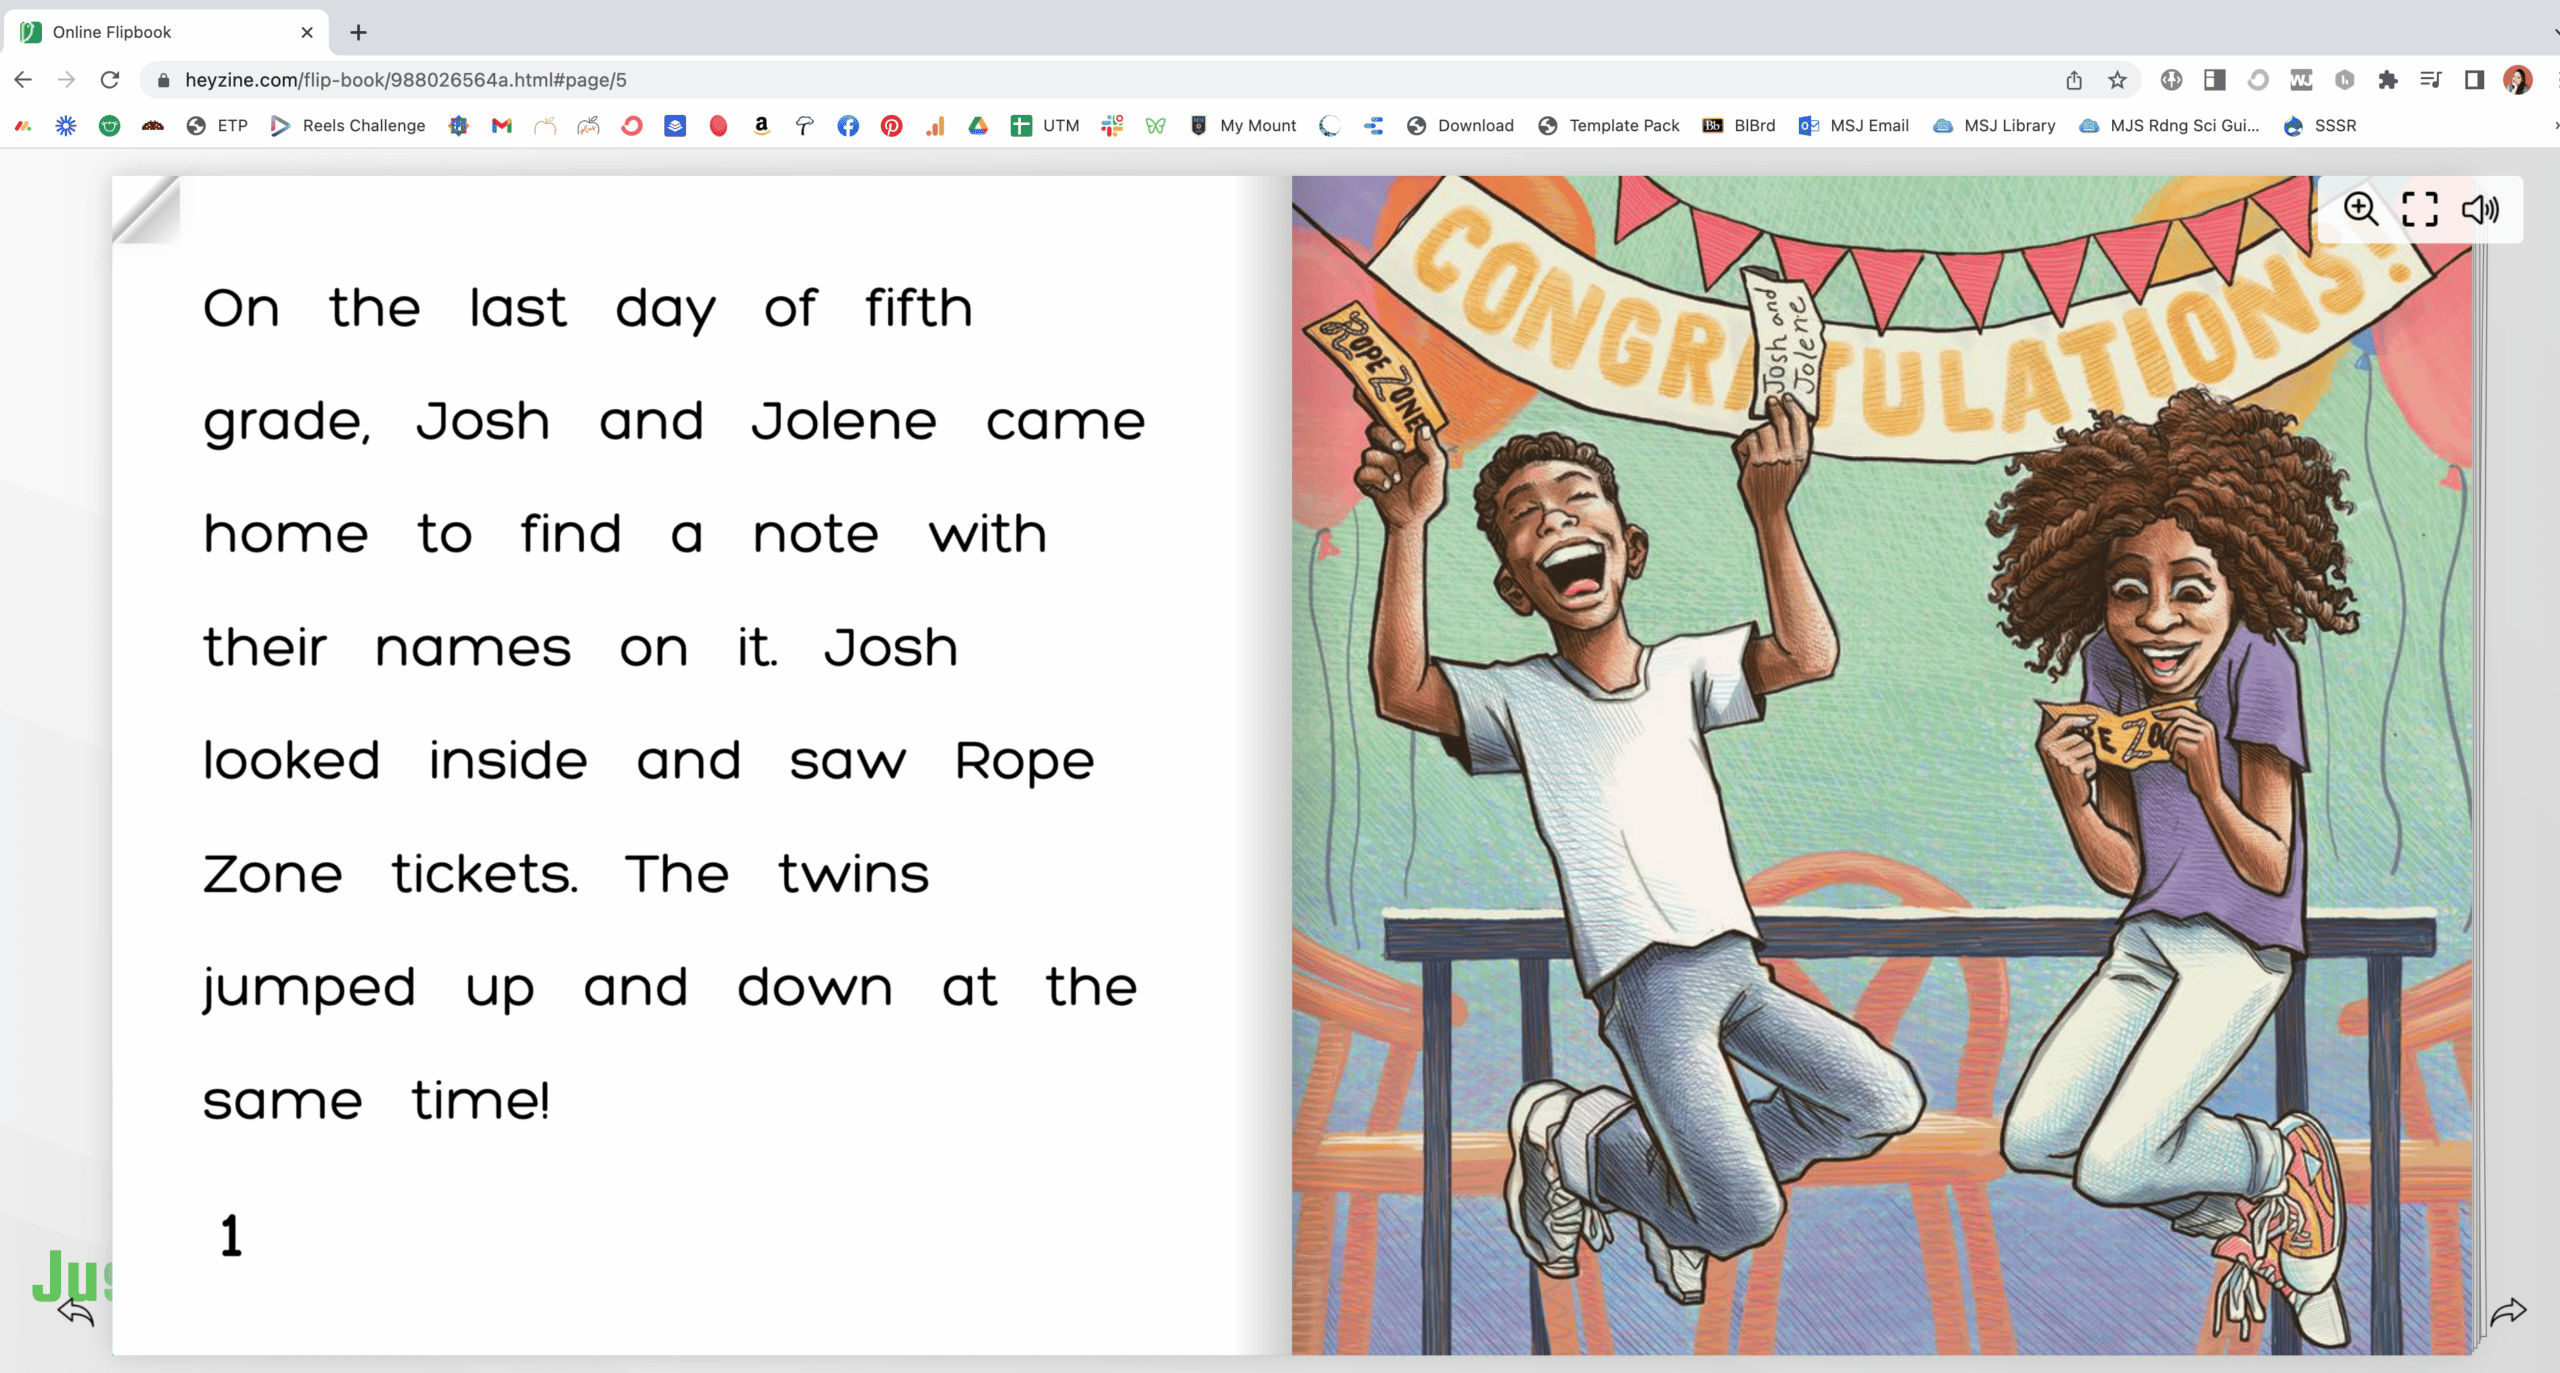Flip back to the previous page arrow

76,1311
